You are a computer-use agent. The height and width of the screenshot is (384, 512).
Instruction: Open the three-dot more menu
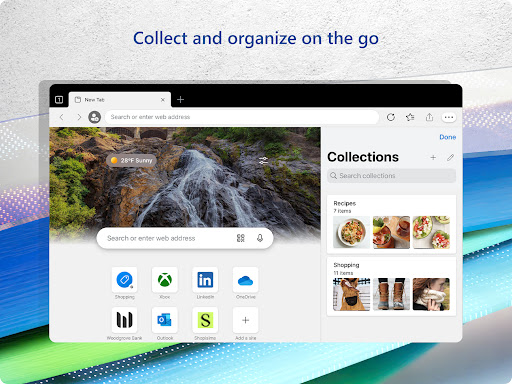coord(449,117)
